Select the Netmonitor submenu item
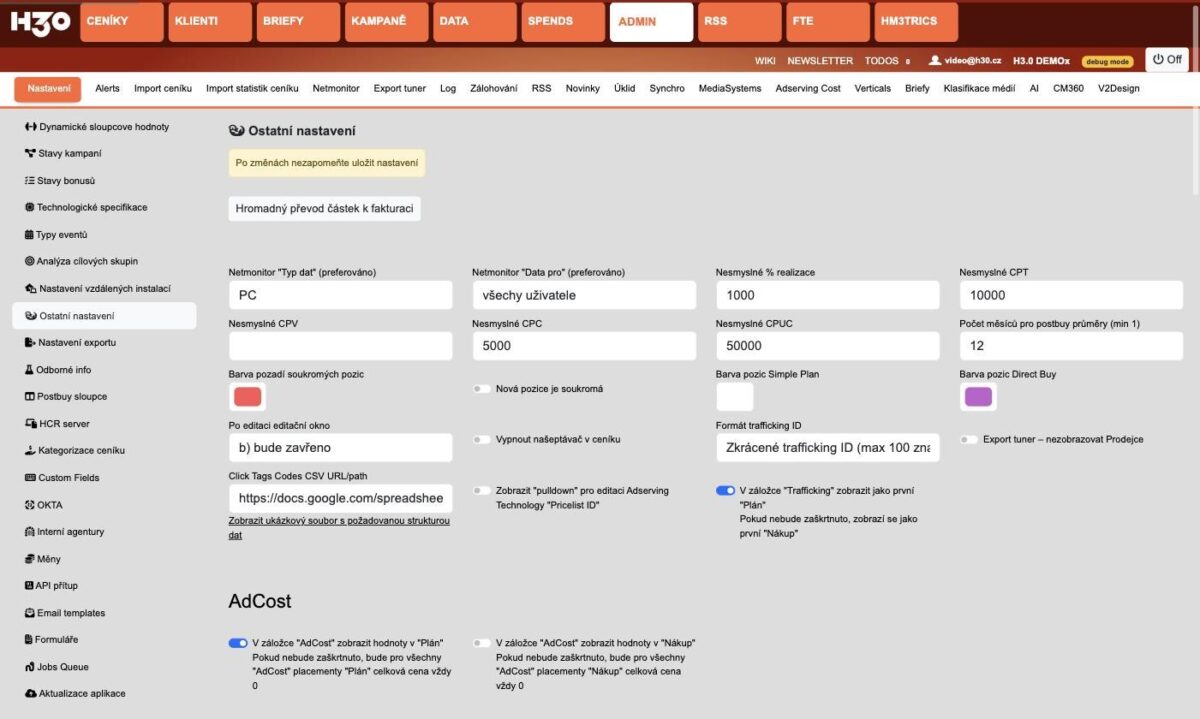 [336, 88]
